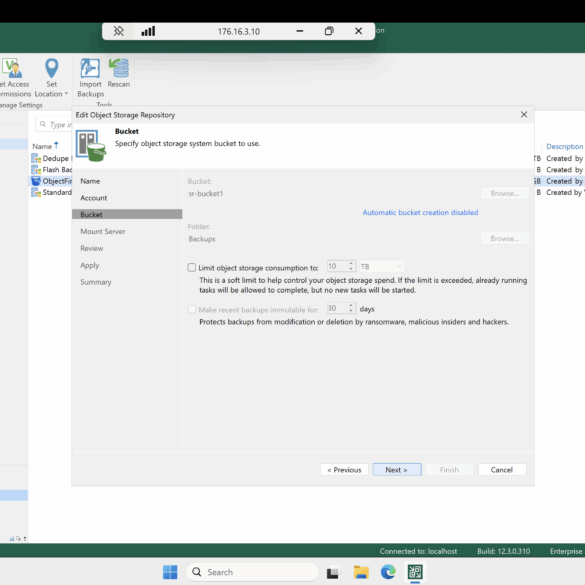The height and width of the screenshot is (585, 585).
Task: Click the sr-bucket1 bucket field
Action: pyautogui.click(x=332, y=194)
